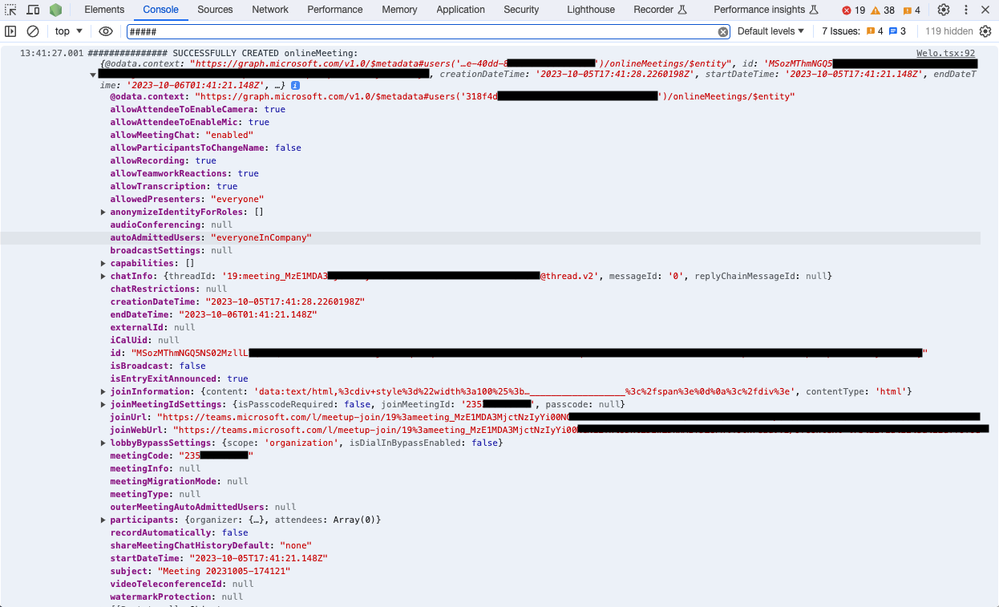Click the subject "Meeting 20231005-174121" value
The height and width of the screenshot is (607, 999).
[224, 571]
